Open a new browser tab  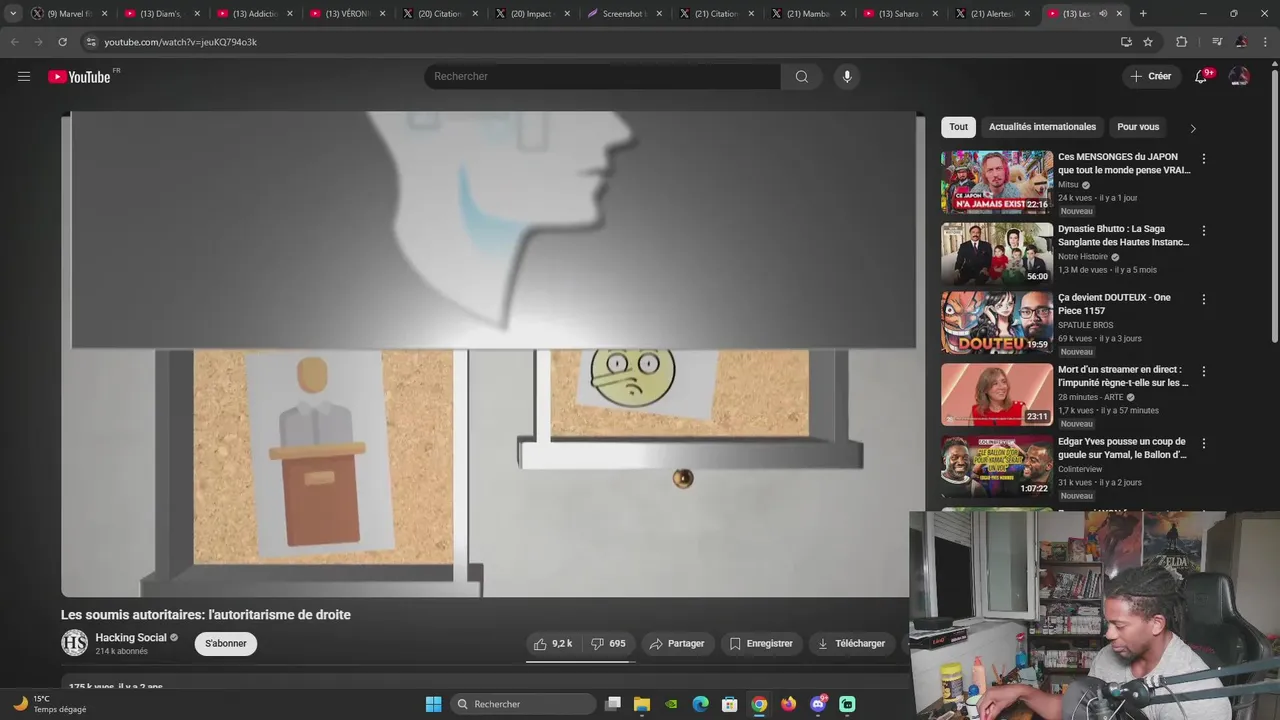click(1143, 13)
